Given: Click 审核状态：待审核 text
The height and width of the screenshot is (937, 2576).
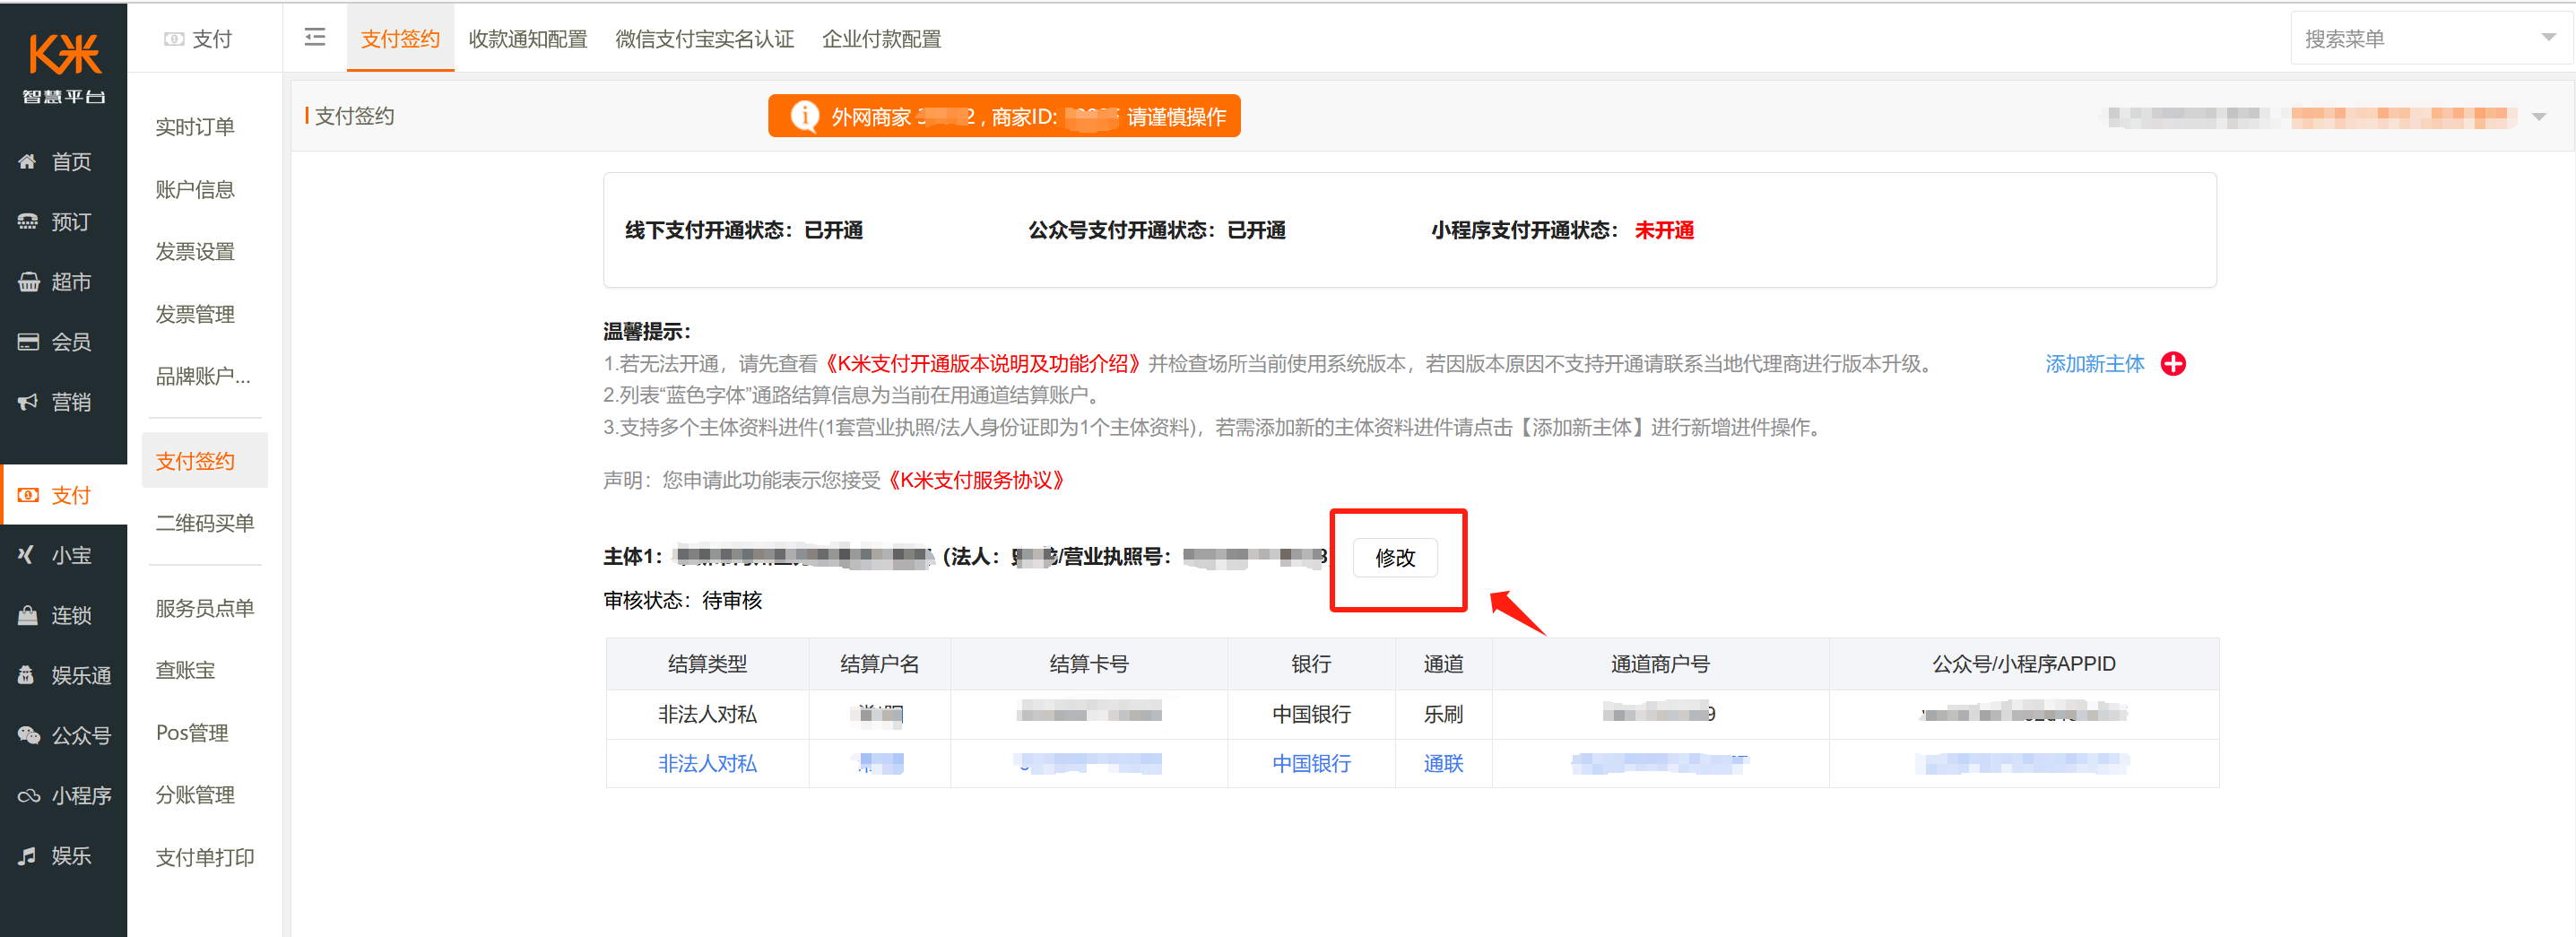Looking at the screenshot, I should point(682,600).
